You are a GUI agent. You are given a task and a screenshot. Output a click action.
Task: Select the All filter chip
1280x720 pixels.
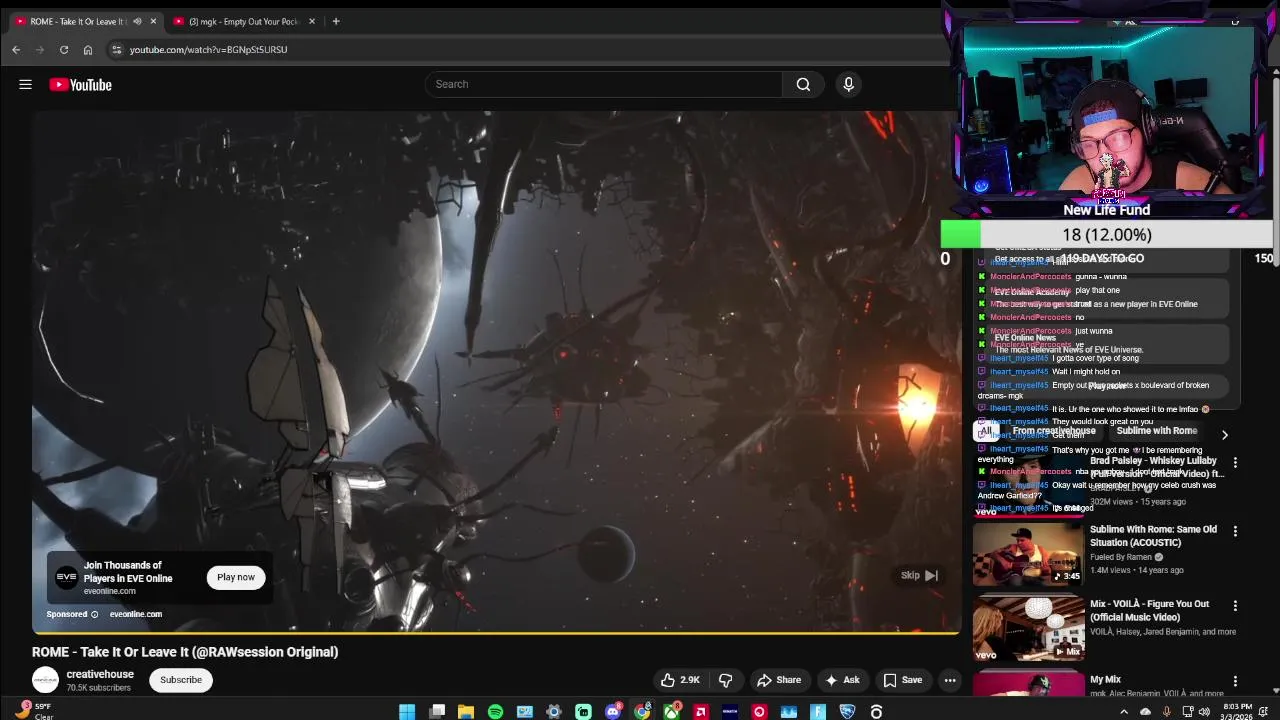pyautogui.click(x=986, y=431)
